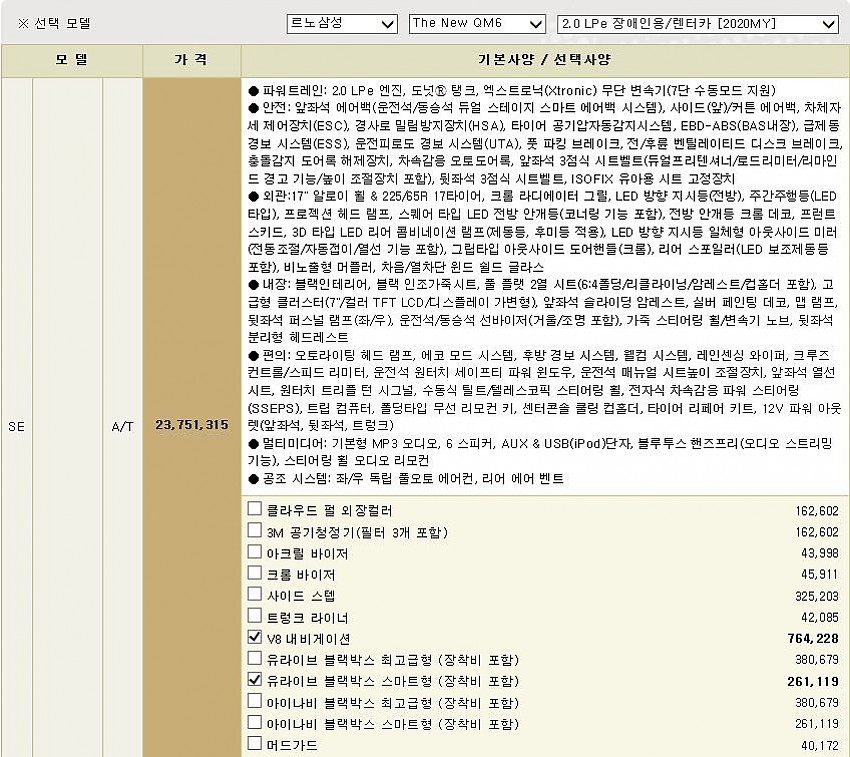Click the 23,751,315 price cell
Screen dimensions: 850x757
click(191, 425)
